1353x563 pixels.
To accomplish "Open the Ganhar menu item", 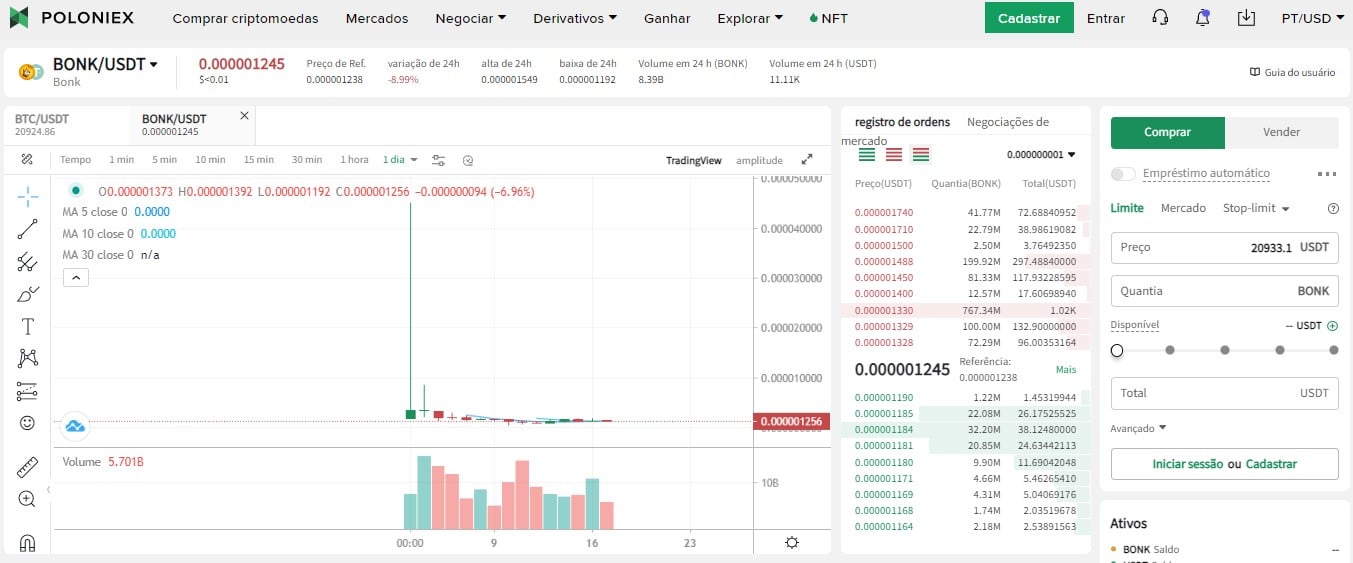I will [x=667, y=18].
